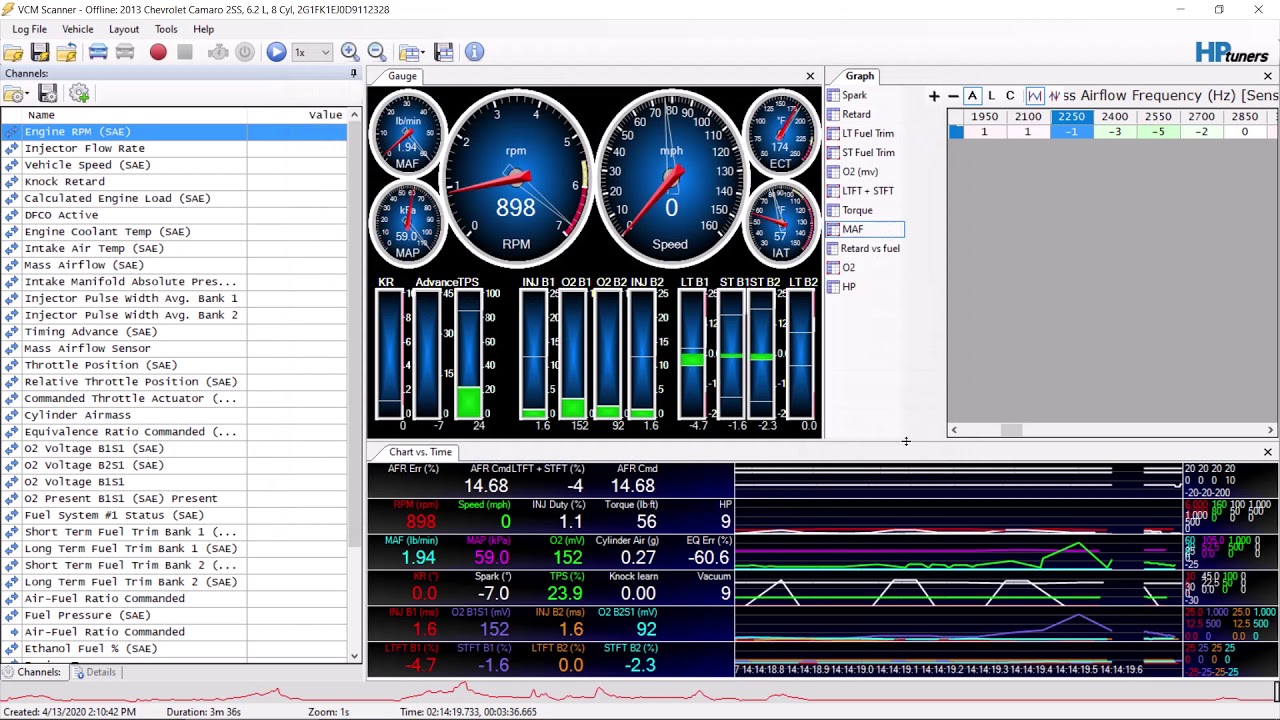
Task: Add a channel with gear-plus icon
Action: (x=79, y=93)
